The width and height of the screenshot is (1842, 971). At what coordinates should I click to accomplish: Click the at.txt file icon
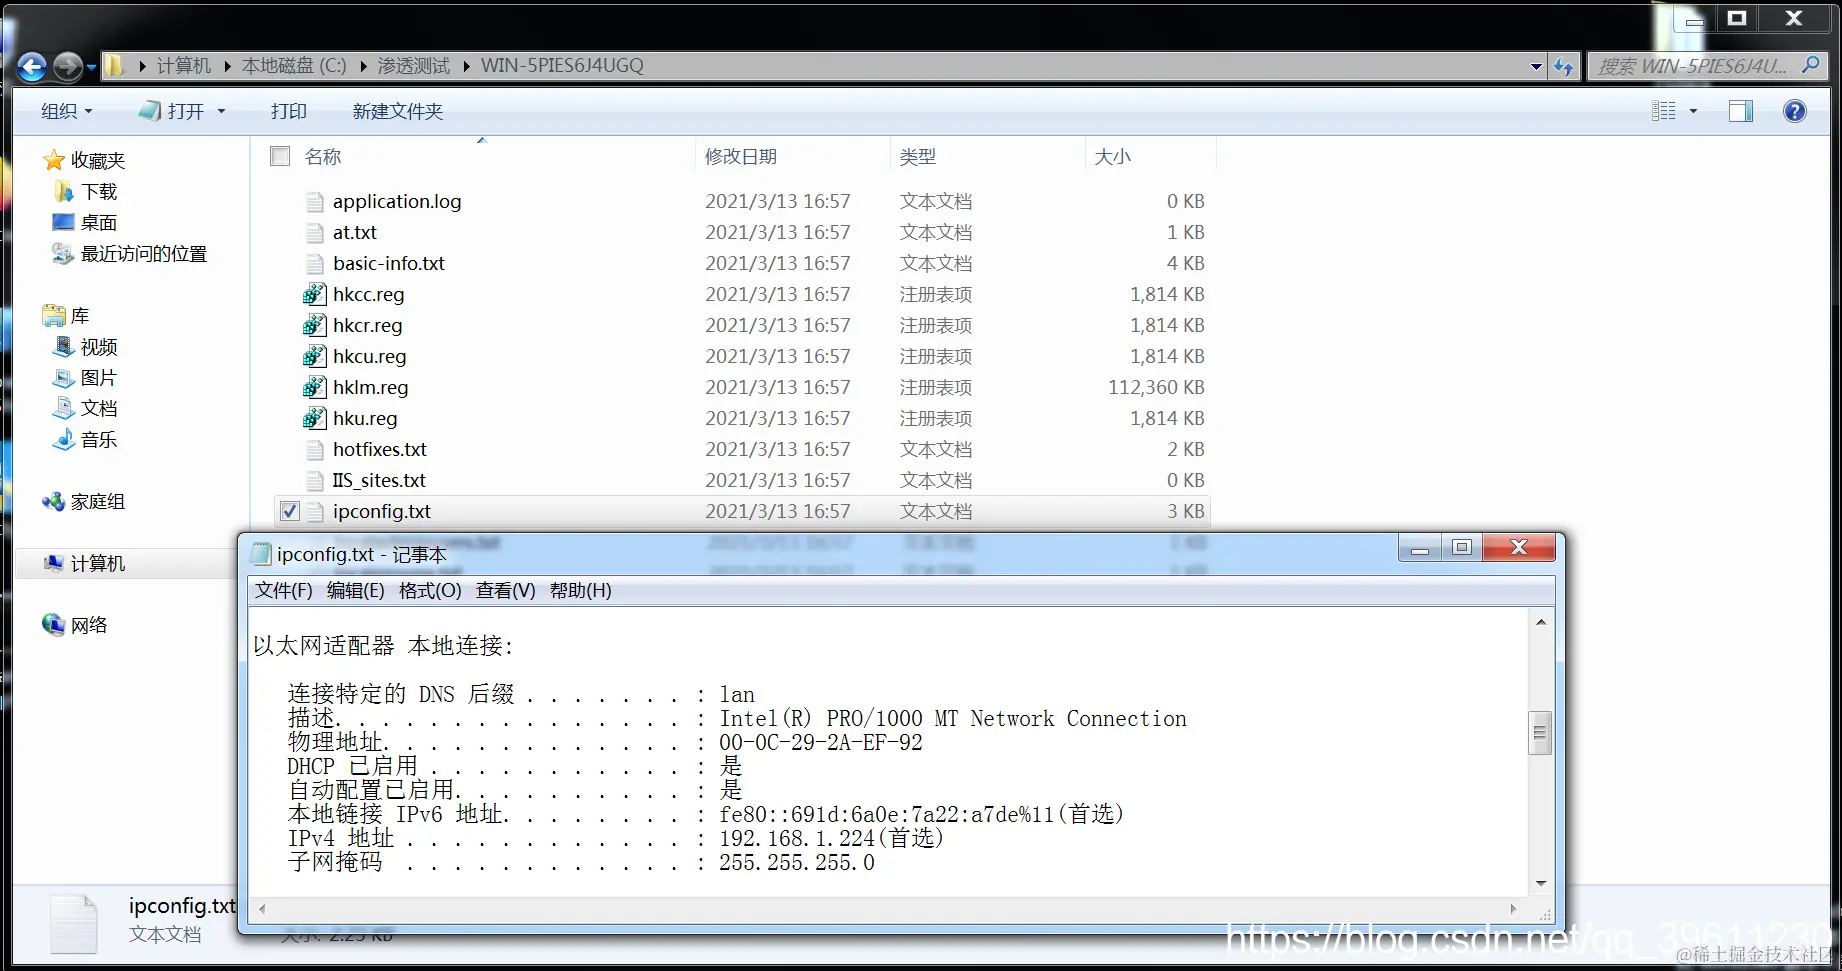click(315, 233)
